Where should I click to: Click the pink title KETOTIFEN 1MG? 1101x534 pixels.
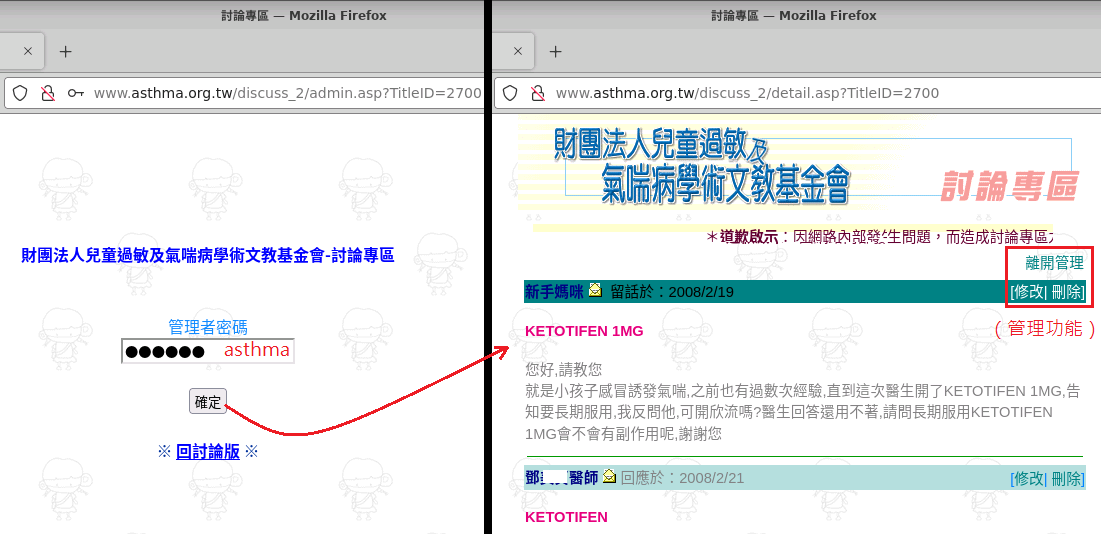(x=584, y=331)
